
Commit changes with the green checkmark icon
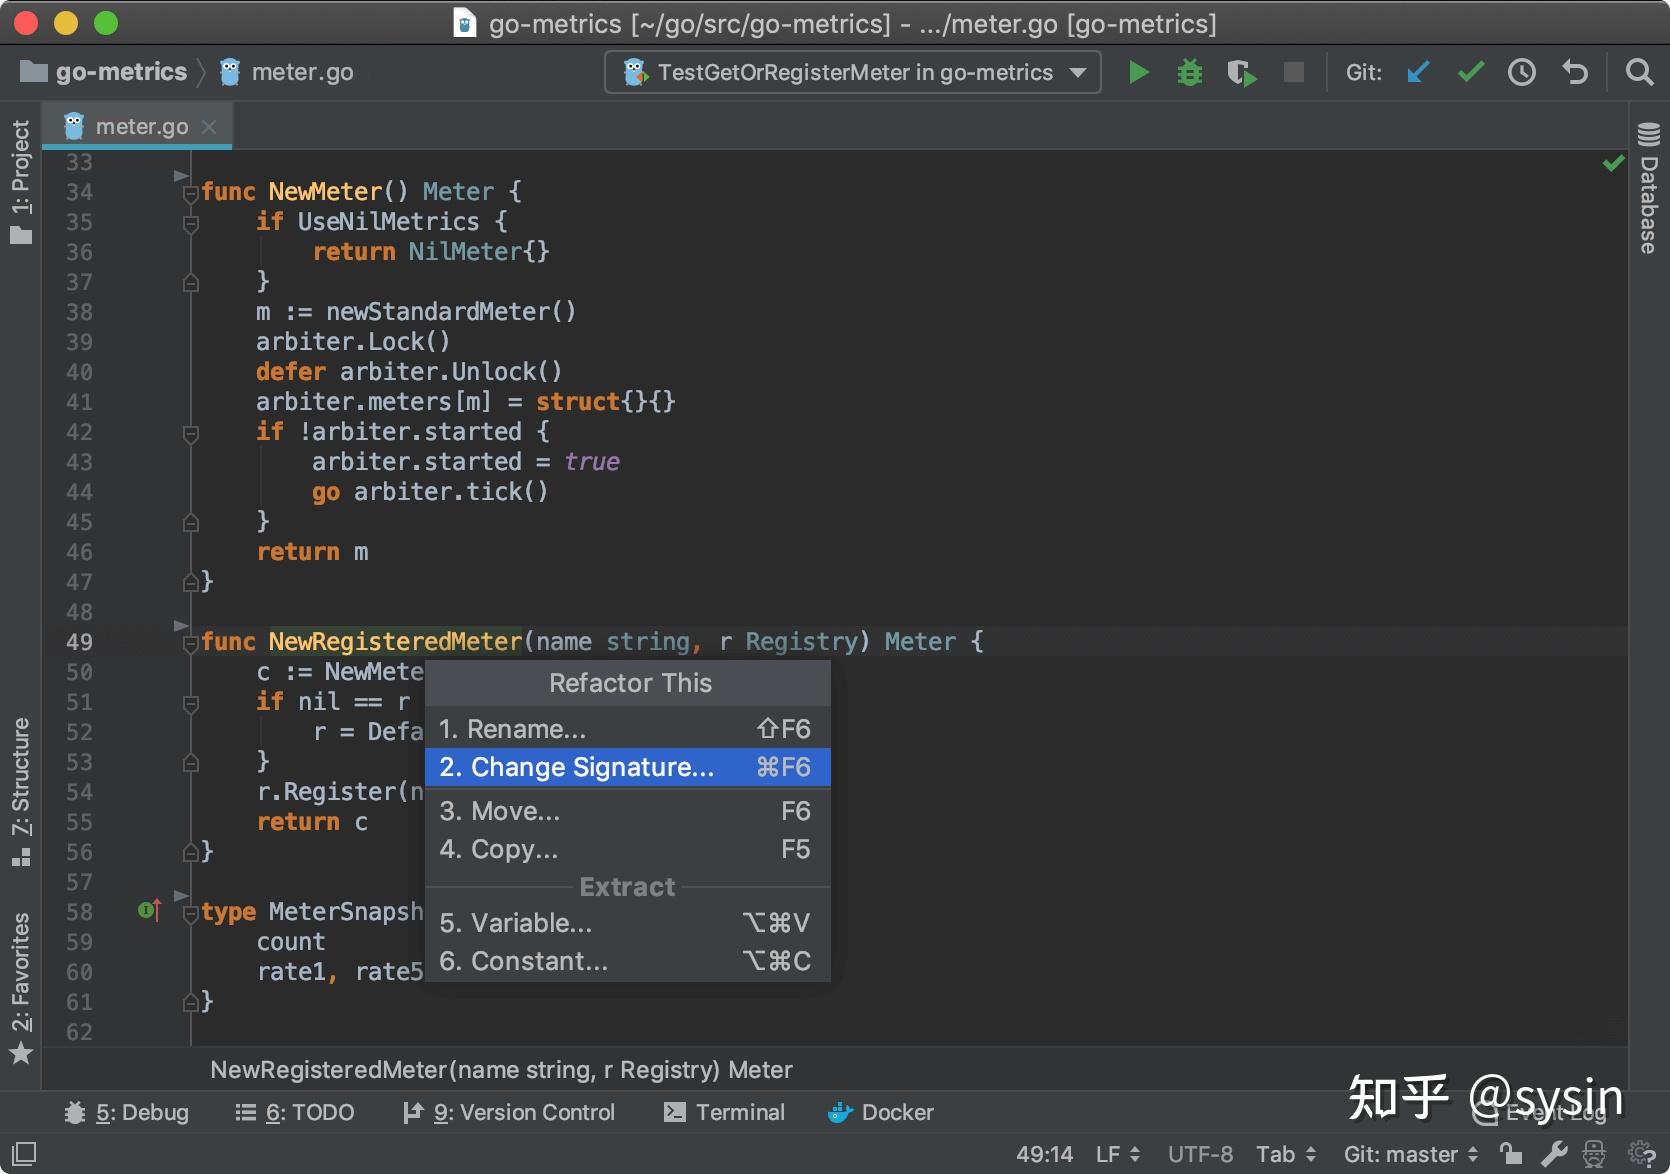point(1469,71)
